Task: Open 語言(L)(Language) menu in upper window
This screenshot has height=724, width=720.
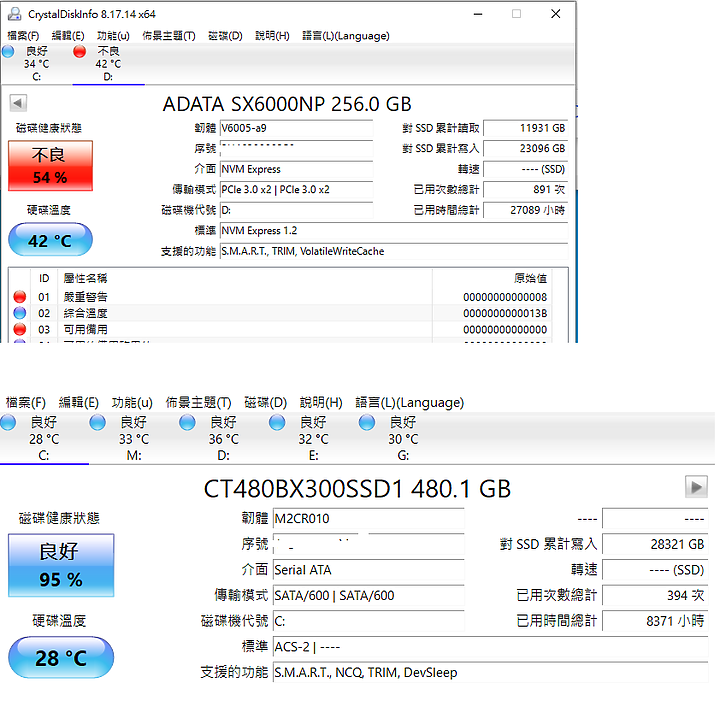Action: [x=346, y=36]
